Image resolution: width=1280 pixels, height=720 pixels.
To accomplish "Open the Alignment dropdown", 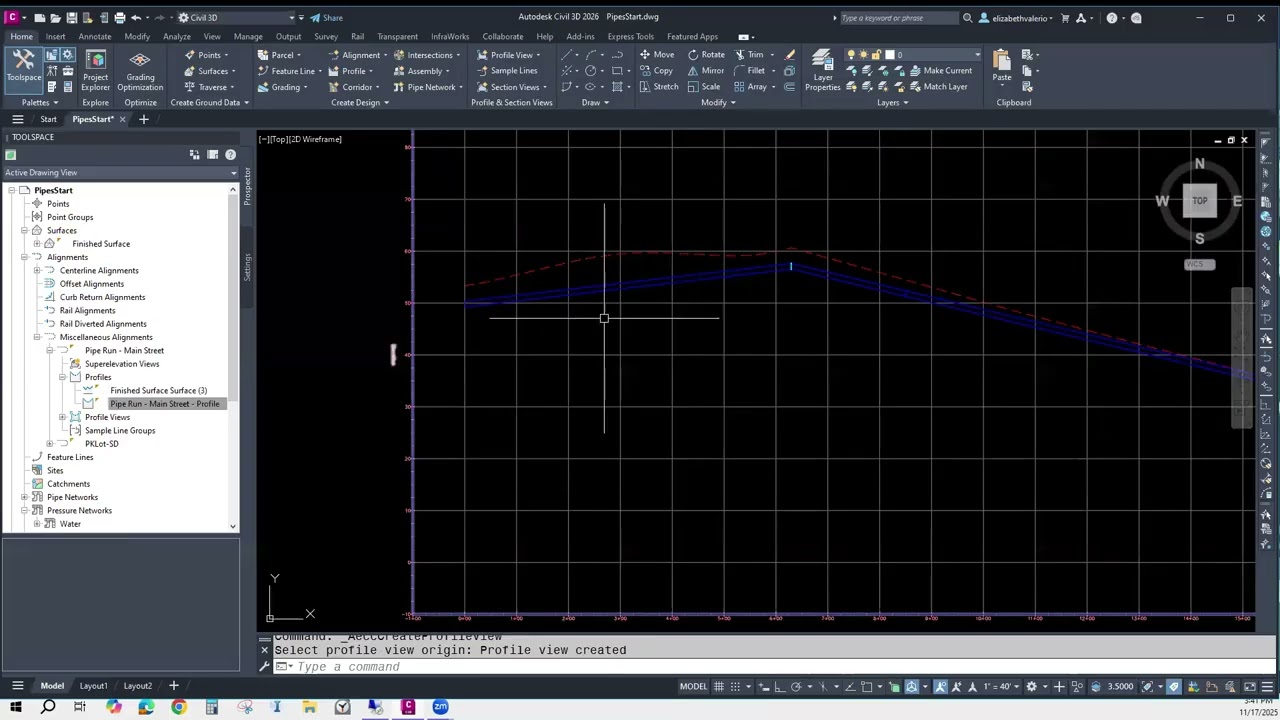I will (359, 55).
